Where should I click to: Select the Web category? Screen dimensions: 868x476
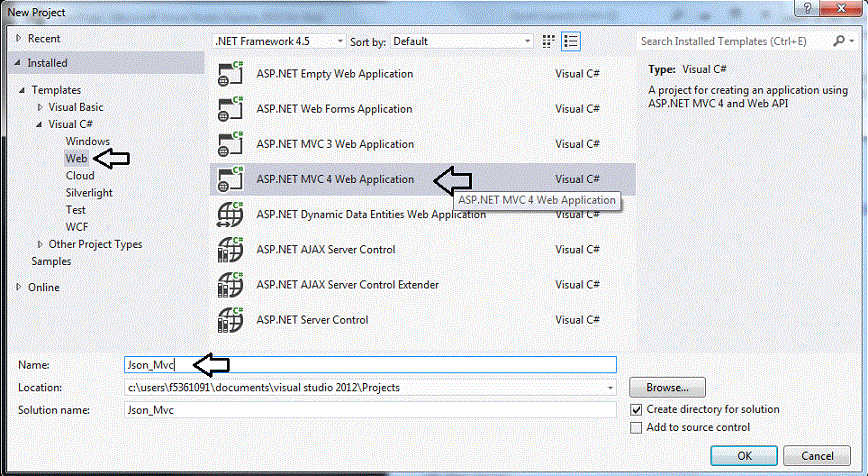pos(76,158)
